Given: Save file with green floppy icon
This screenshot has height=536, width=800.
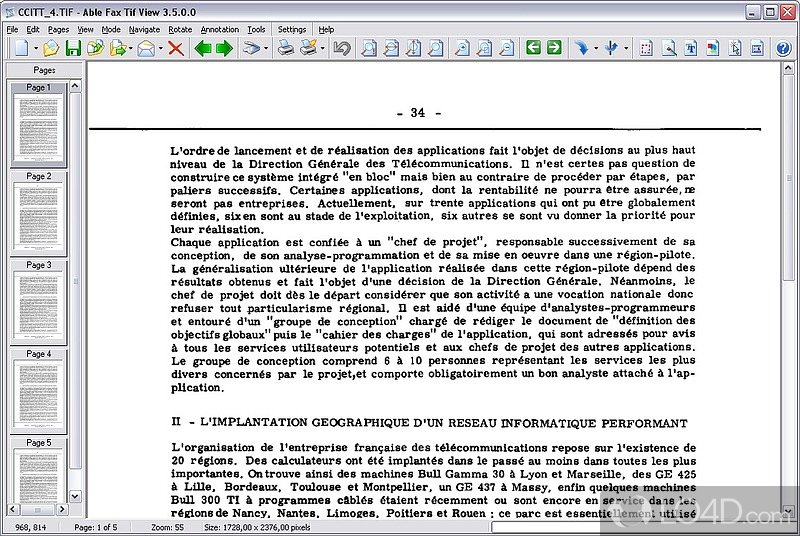Looking at the screenshot, I should point(73,48).
